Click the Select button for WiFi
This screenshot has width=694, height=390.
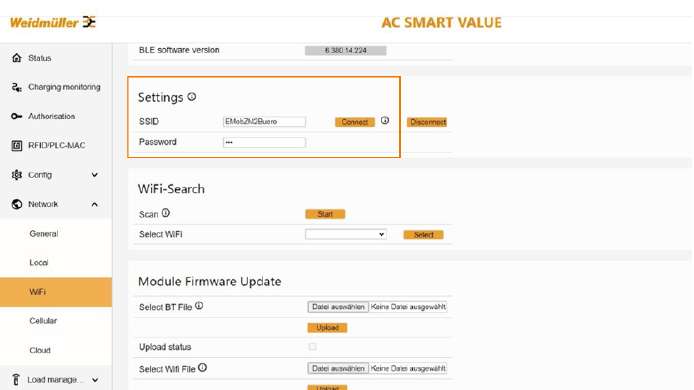pos(423,235)
